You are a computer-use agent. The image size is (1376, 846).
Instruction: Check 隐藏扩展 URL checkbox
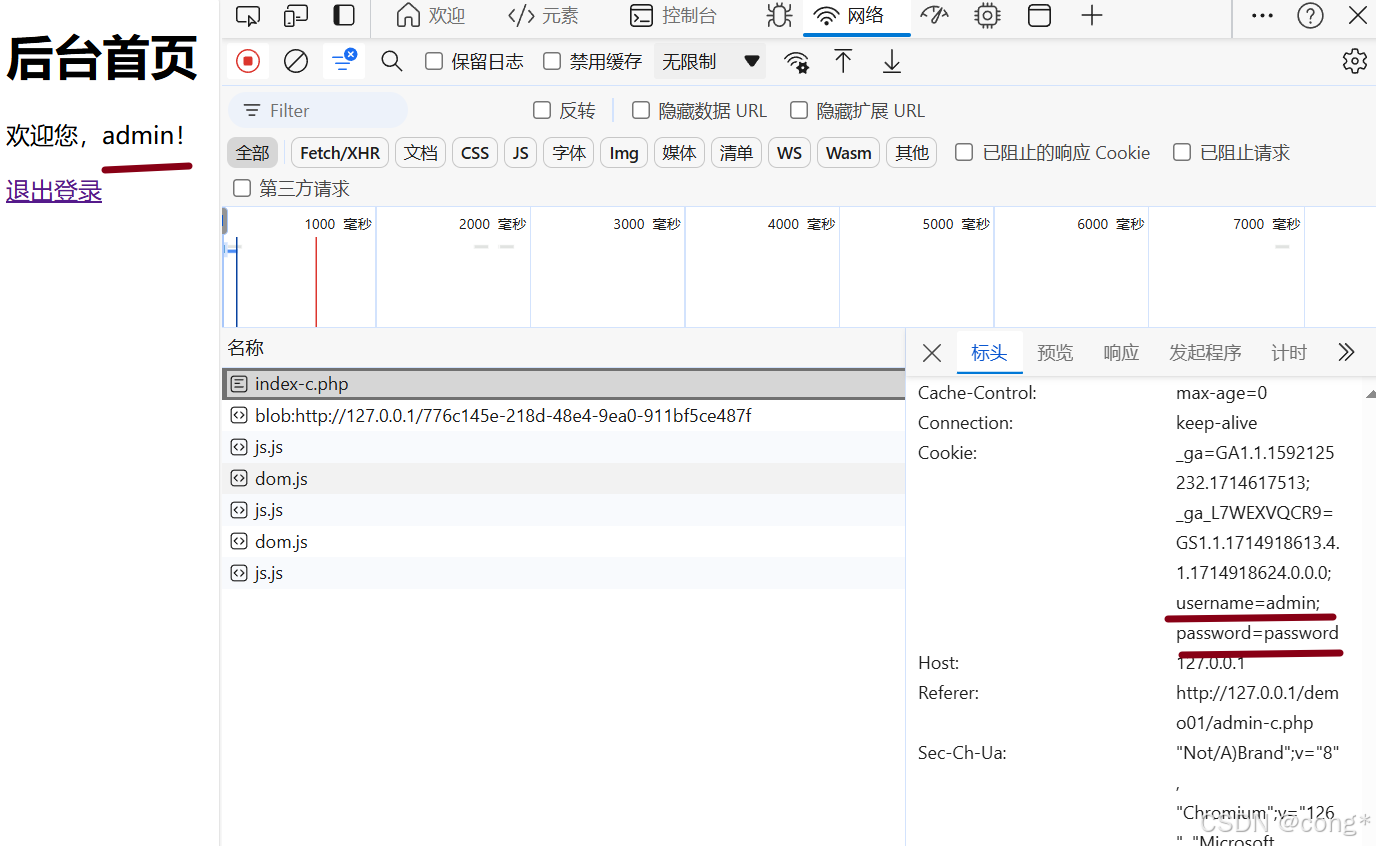click(799, 110)
